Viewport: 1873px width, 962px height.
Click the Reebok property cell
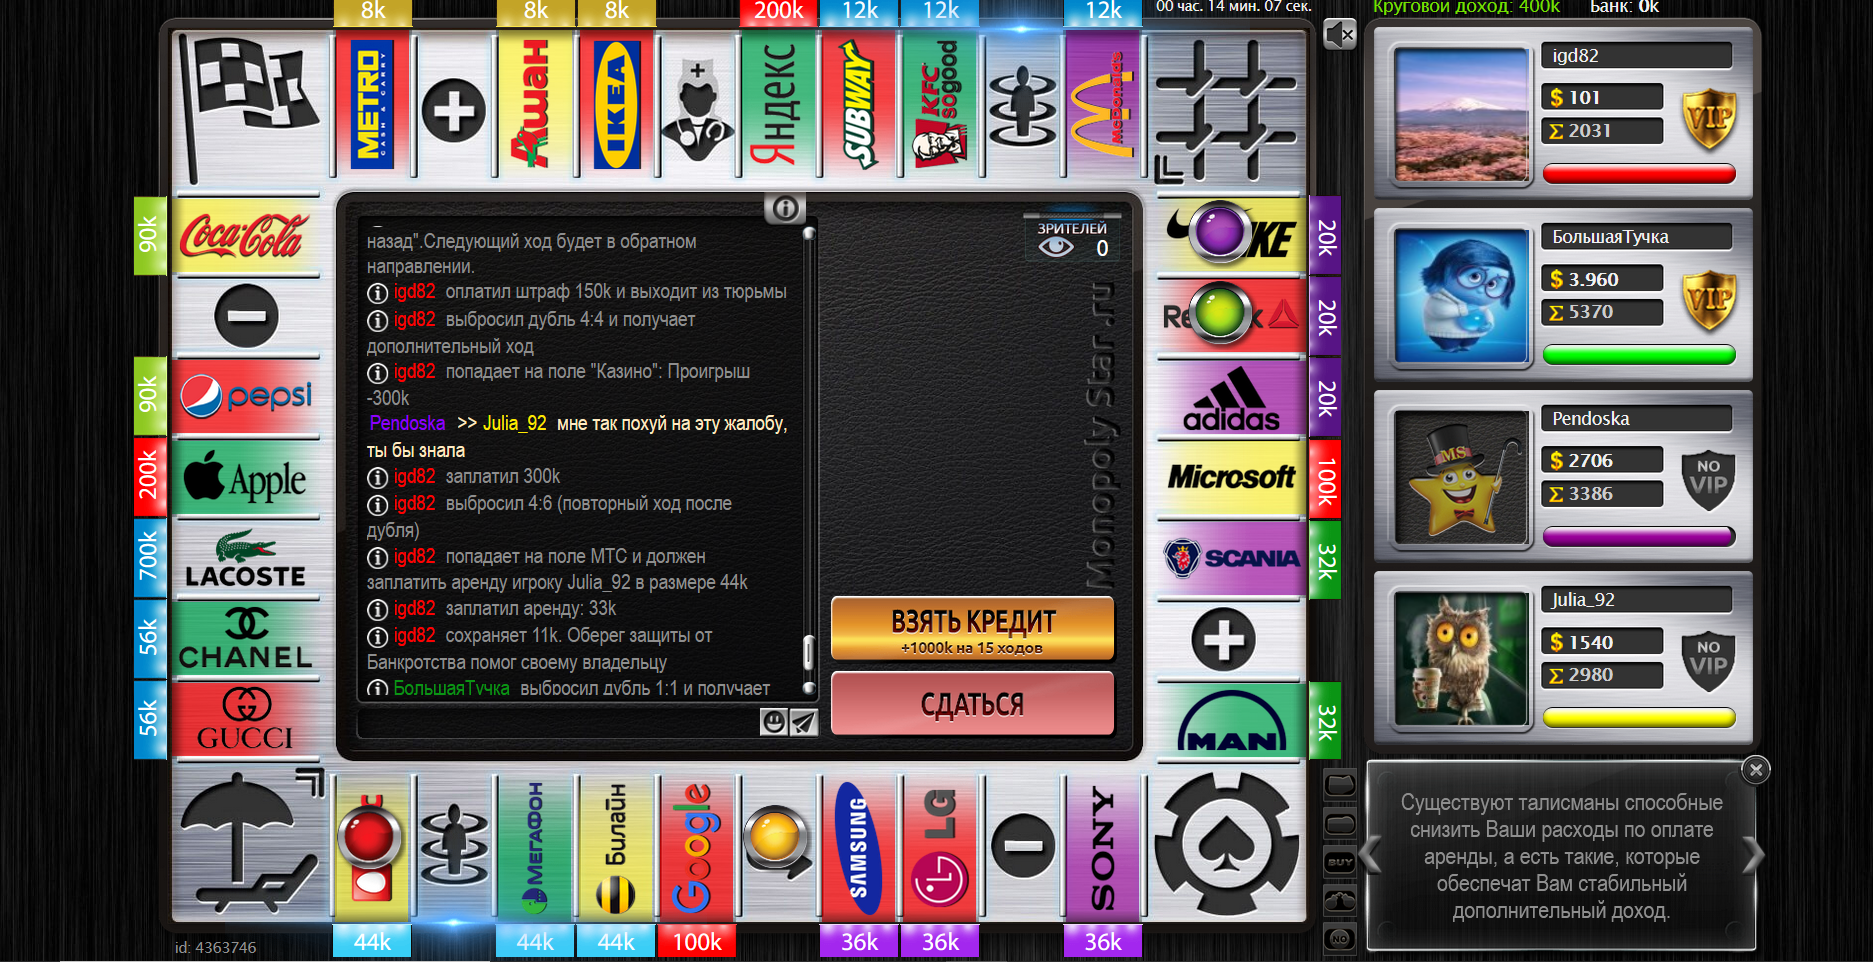point(1231,317)
